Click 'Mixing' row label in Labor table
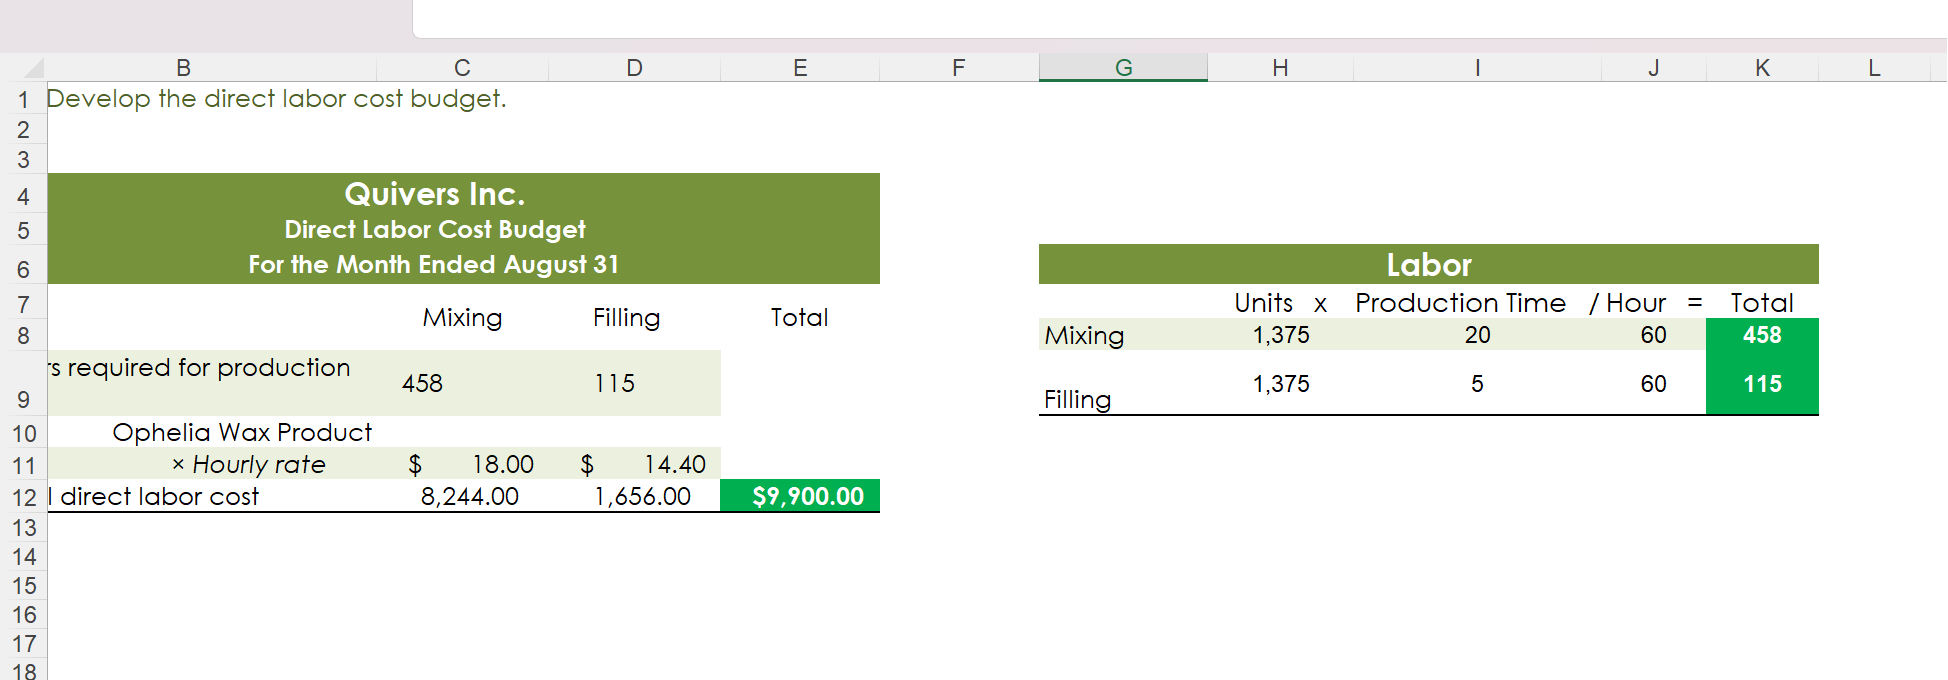 (x=1084, y=335)
